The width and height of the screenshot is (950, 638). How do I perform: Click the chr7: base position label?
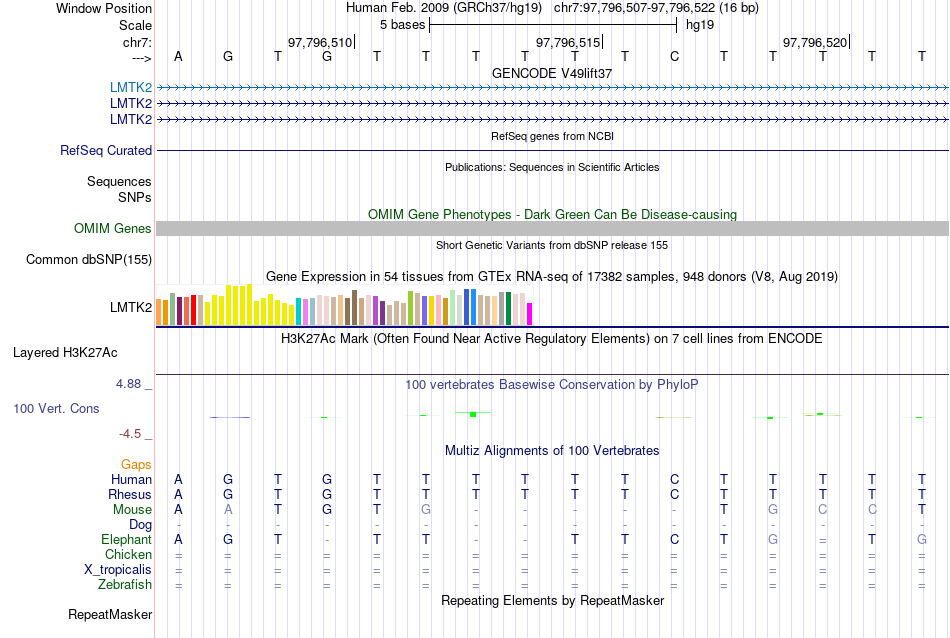(138, 42)
